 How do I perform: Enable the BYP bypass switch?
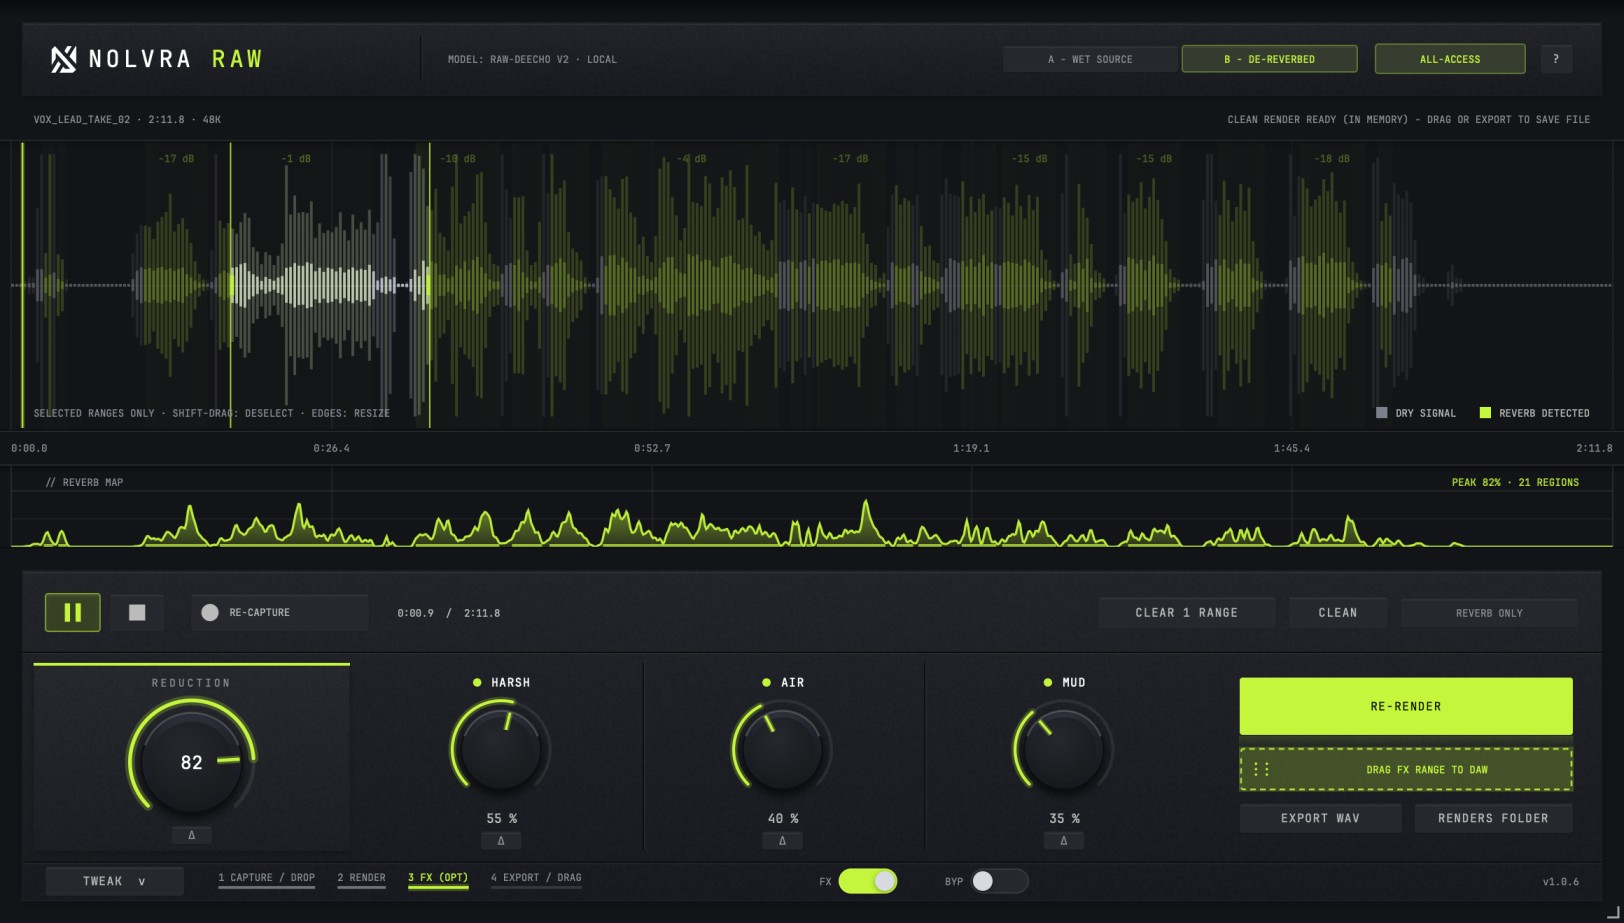999,881
